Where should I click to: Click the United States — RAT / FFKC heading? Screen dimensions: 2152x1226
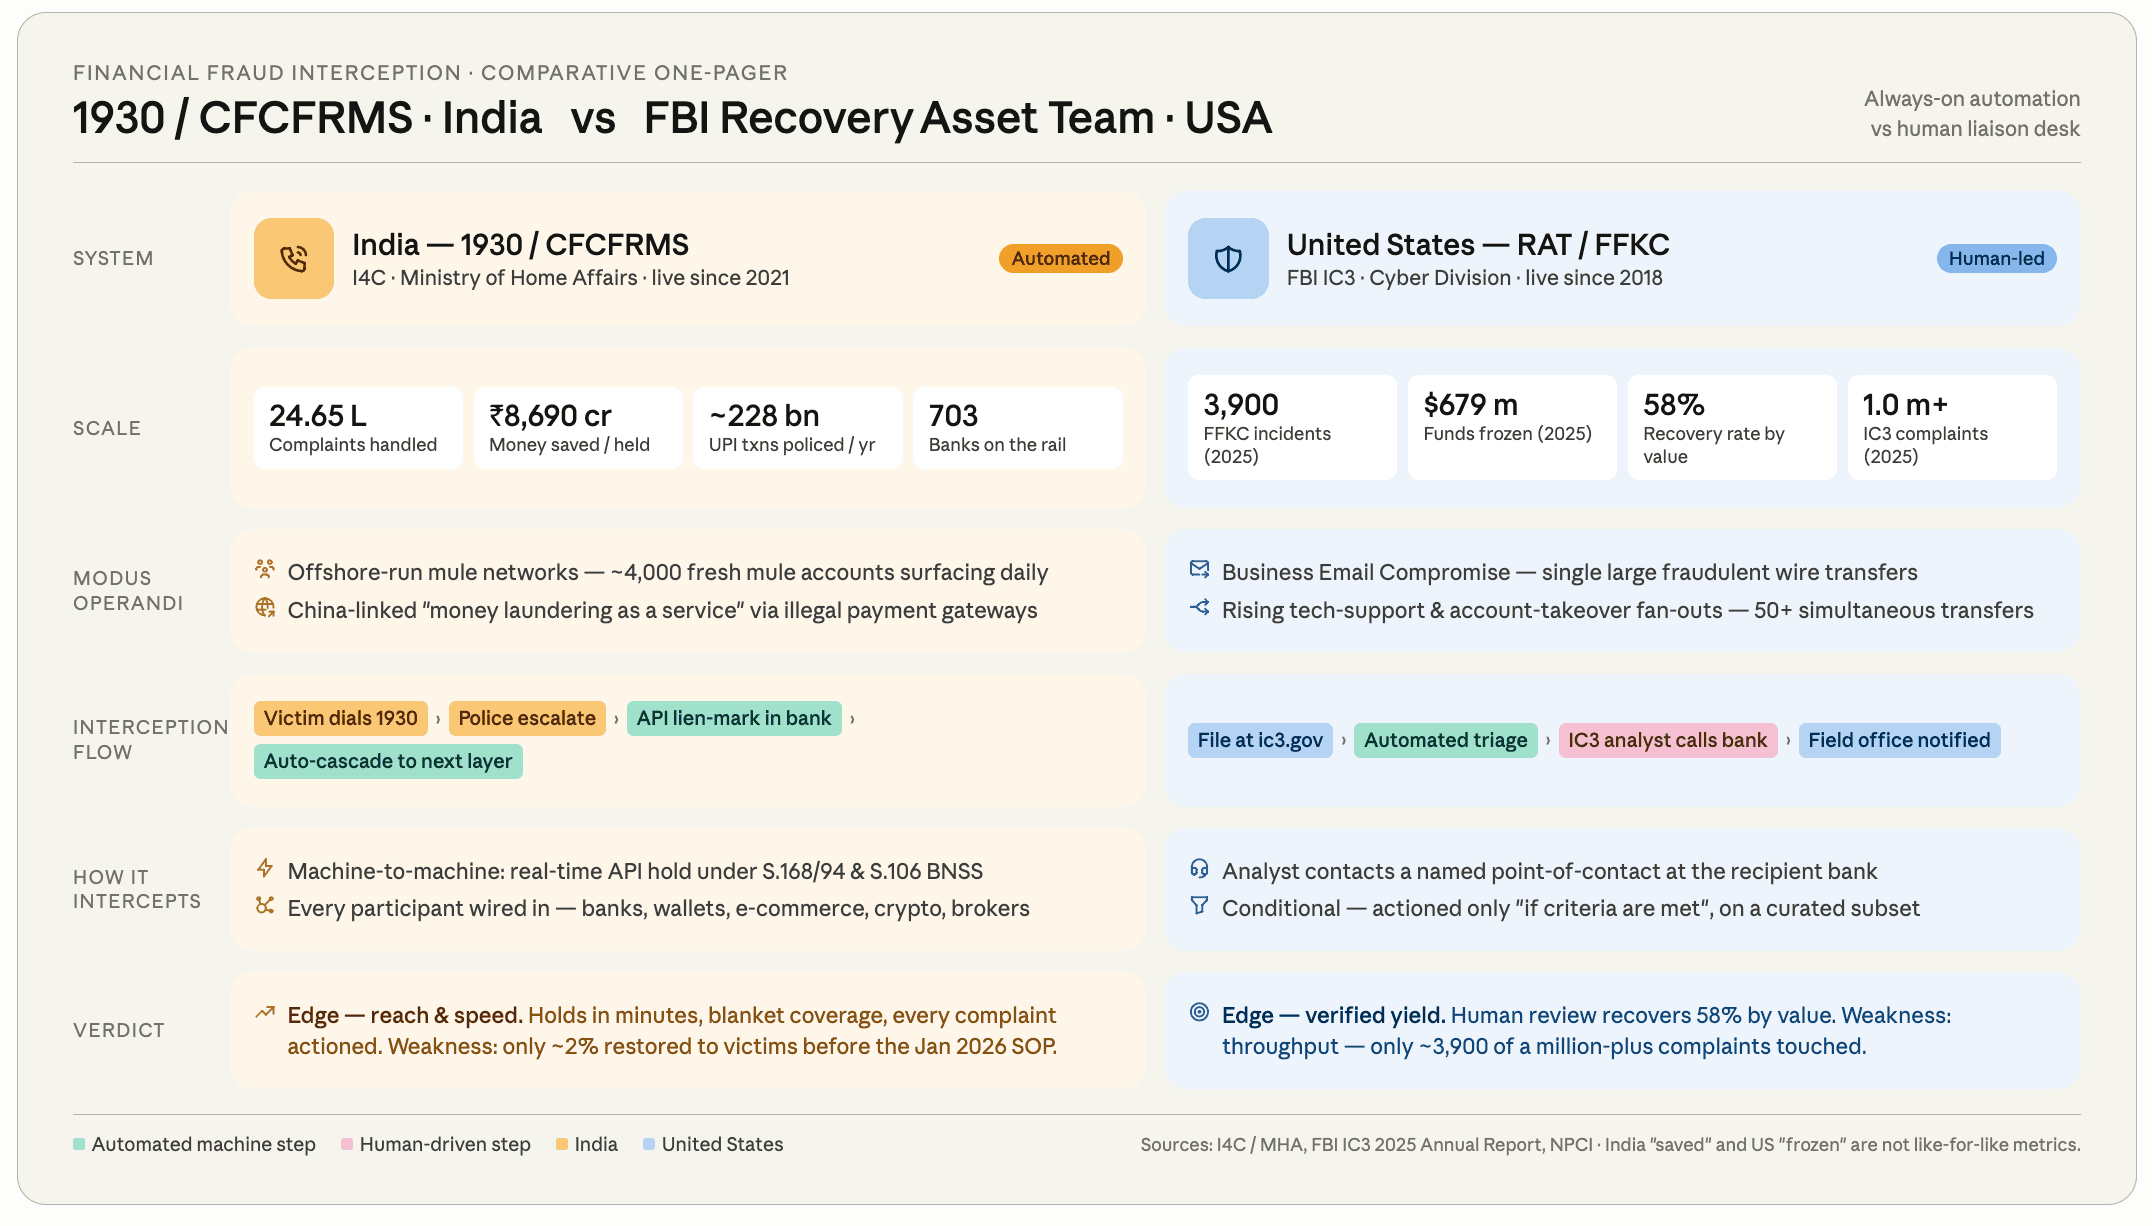(x=1478, y=244)
